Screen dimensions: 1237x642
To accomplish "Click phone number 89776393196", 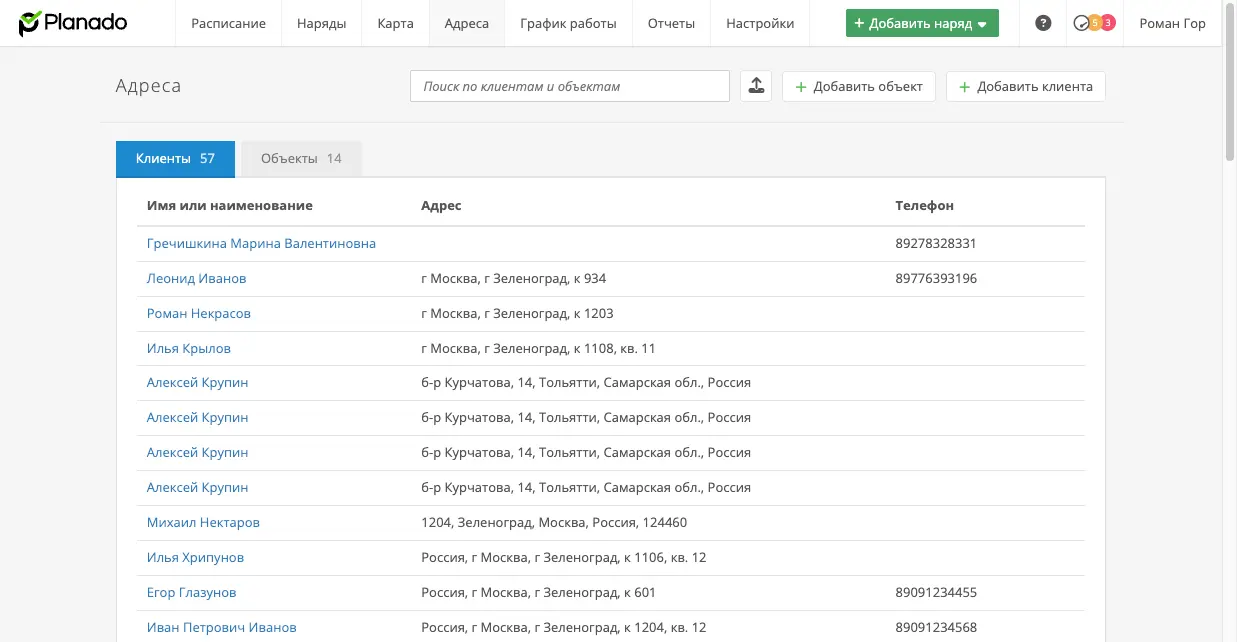I will 936,278.
